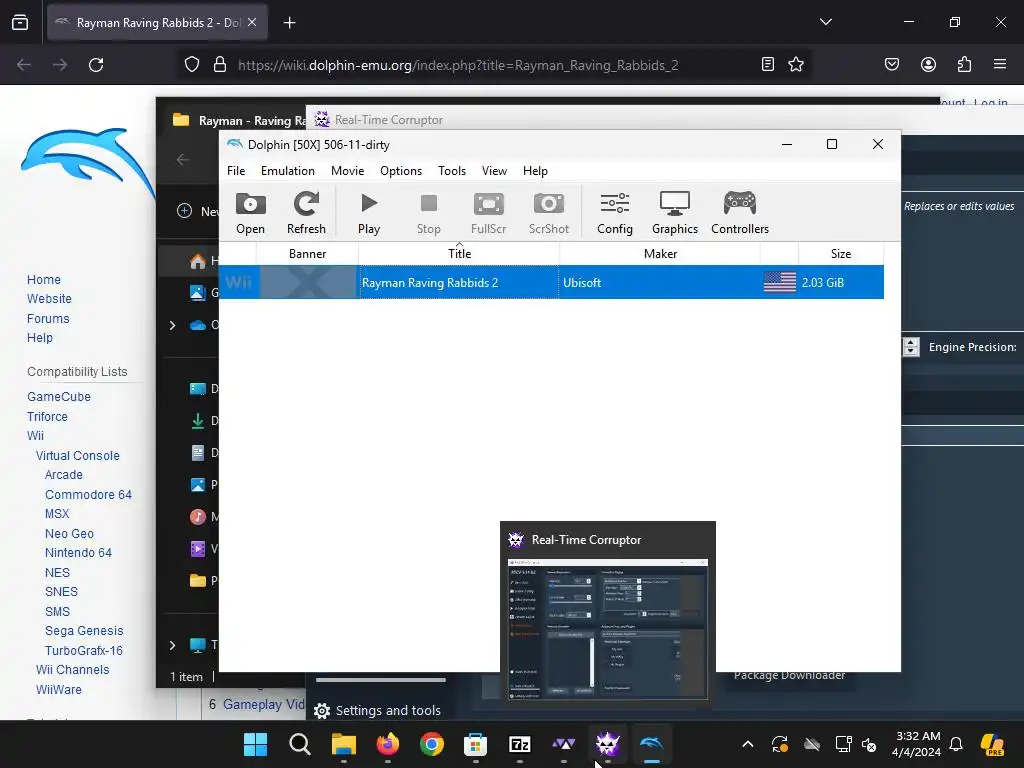Open Firefox application hamburger menu
This screenshot has height=768, width=1024.
coord(1000,64)
